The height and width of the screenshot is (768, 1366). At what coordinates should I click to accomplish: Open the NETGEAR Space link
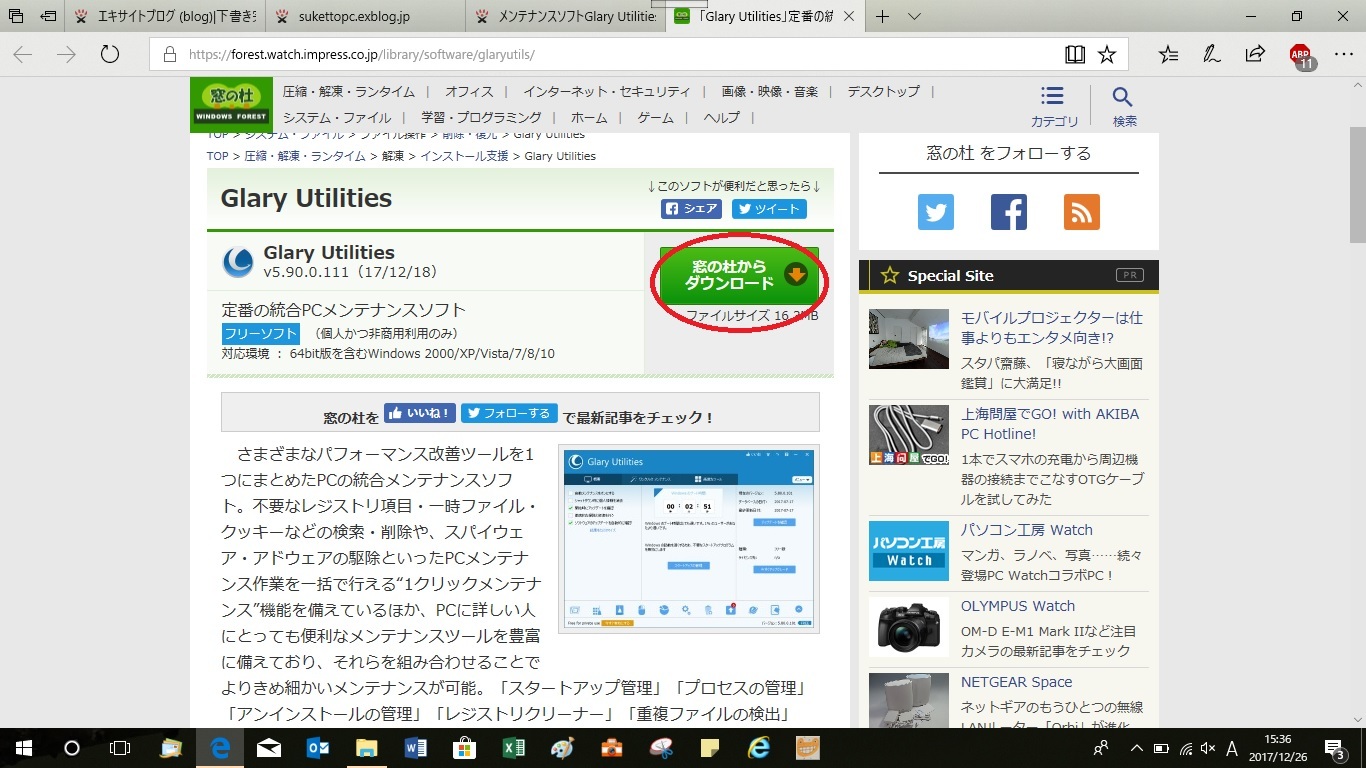1016,682
